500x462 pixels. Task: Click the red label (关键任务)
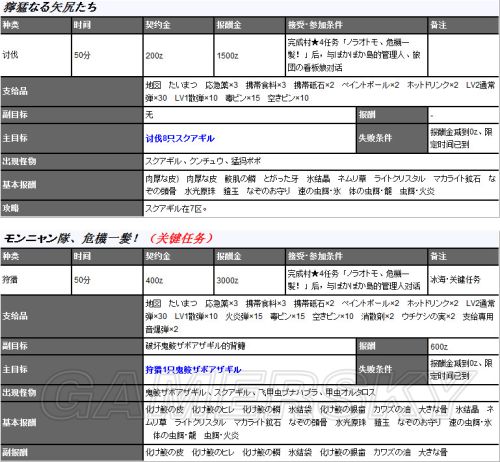[181, 238]
